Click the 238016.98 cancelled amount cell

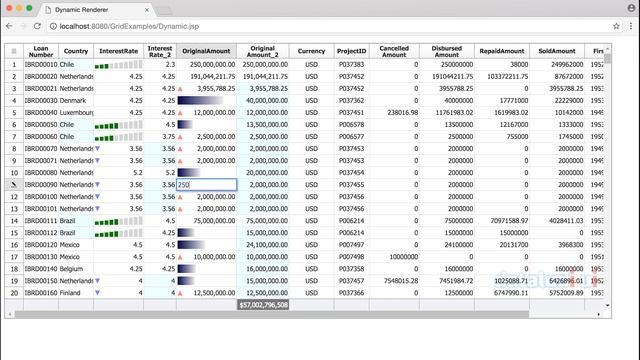click(394, 113)
